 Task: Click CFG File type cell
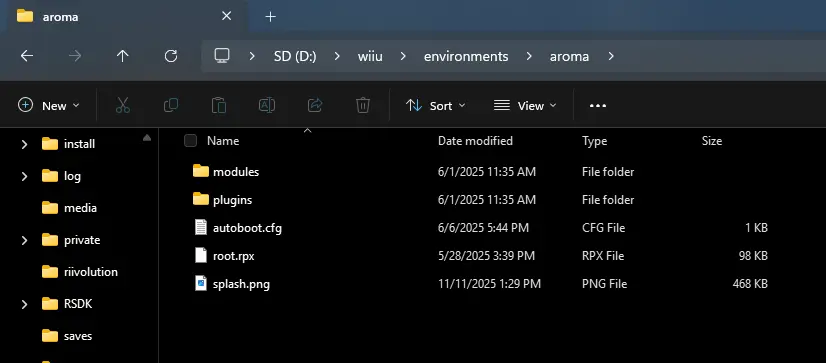point(604,228)
